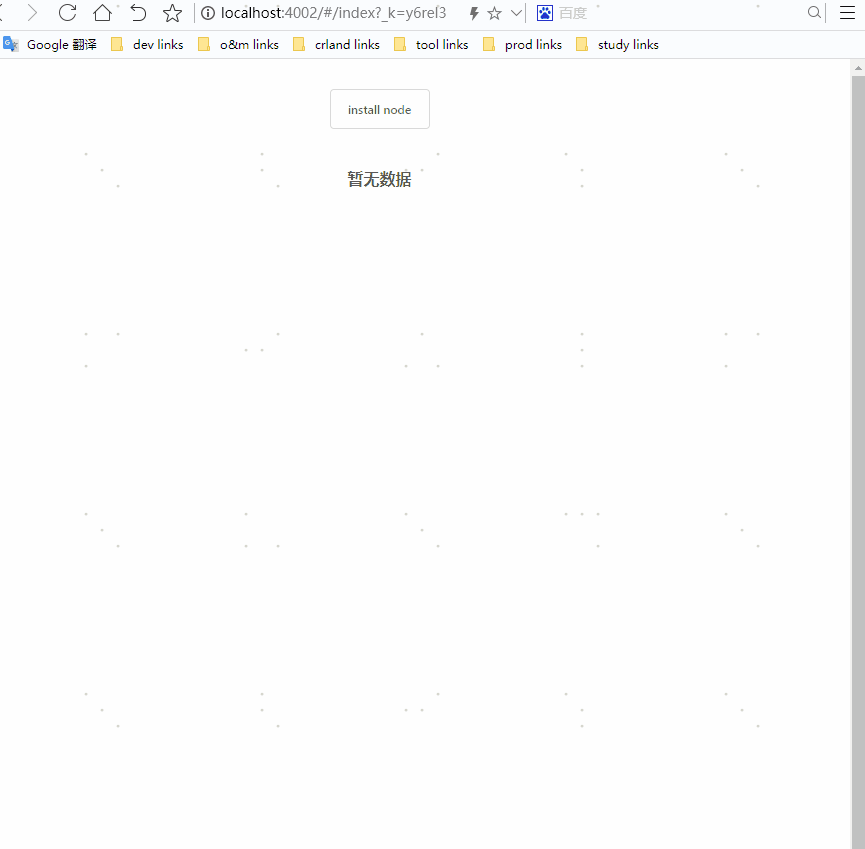Click the magnifier search icon
The height and width of the screenshot is (849, 865).
tap(814, 13)
